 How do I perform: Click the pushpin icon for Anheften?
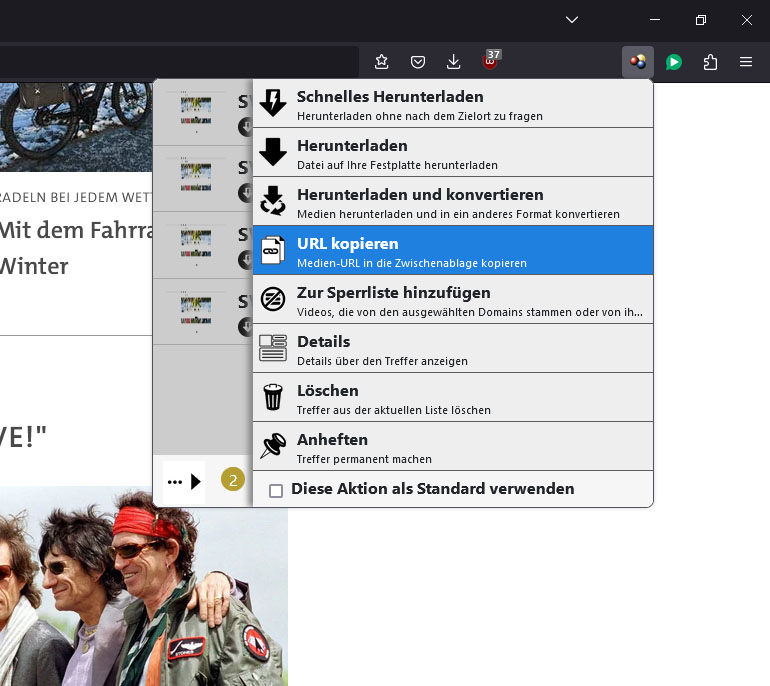[x=272, y=446]
